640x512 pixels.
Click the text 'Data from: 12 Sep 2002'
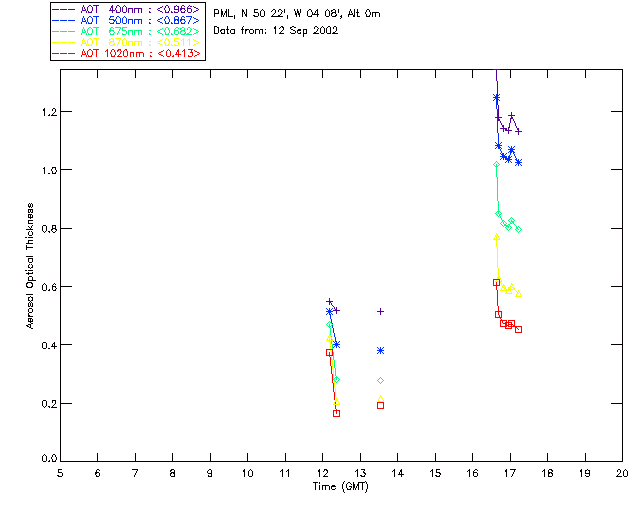[276, 31]
